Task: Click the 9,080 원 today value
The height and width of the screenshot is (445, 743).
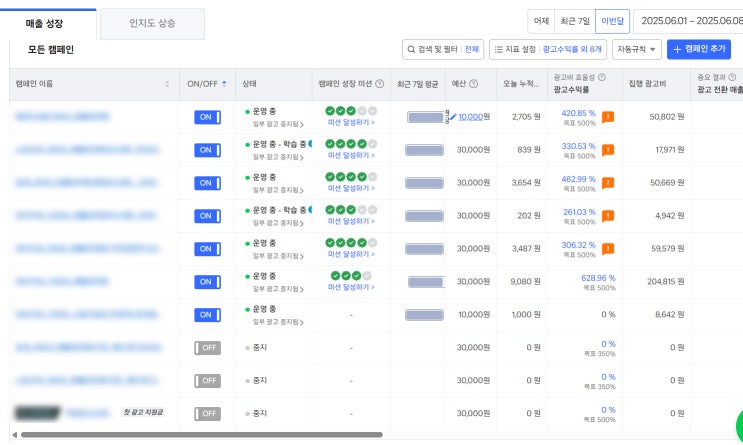Action: [525, 282]
